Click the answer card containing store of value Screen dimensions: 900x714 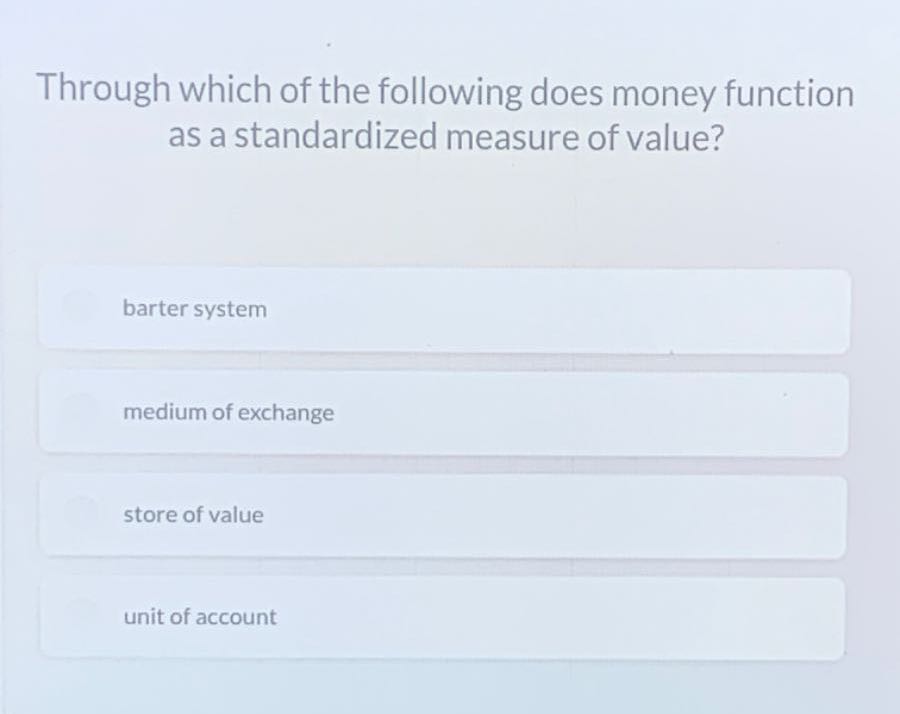(440, 515)
